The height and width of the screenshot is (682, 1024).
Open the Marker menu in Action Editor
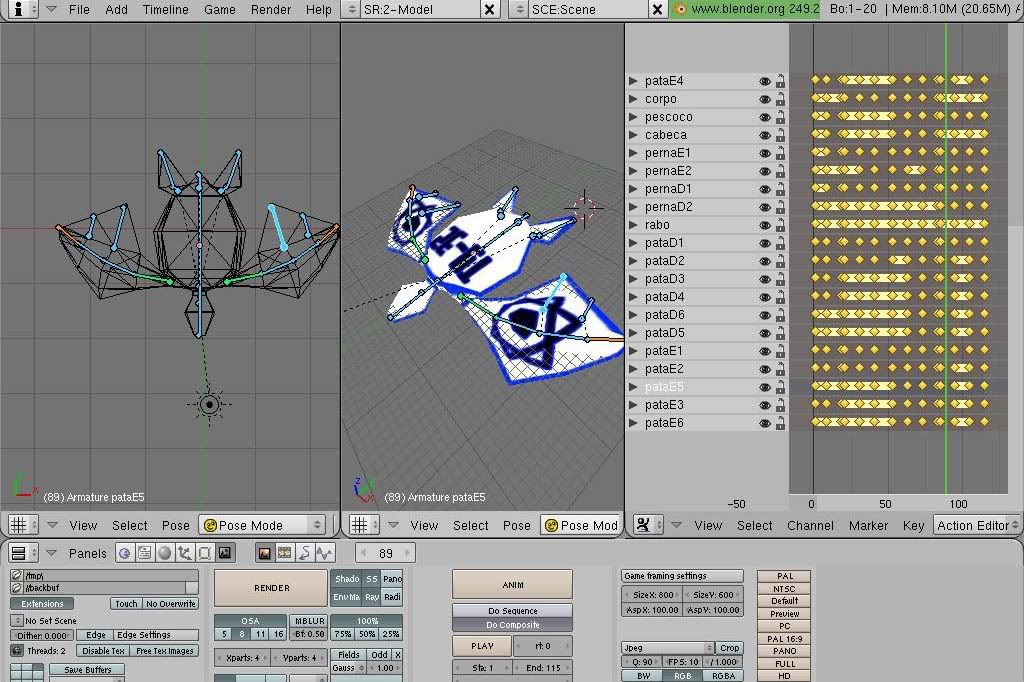point(868,525)
